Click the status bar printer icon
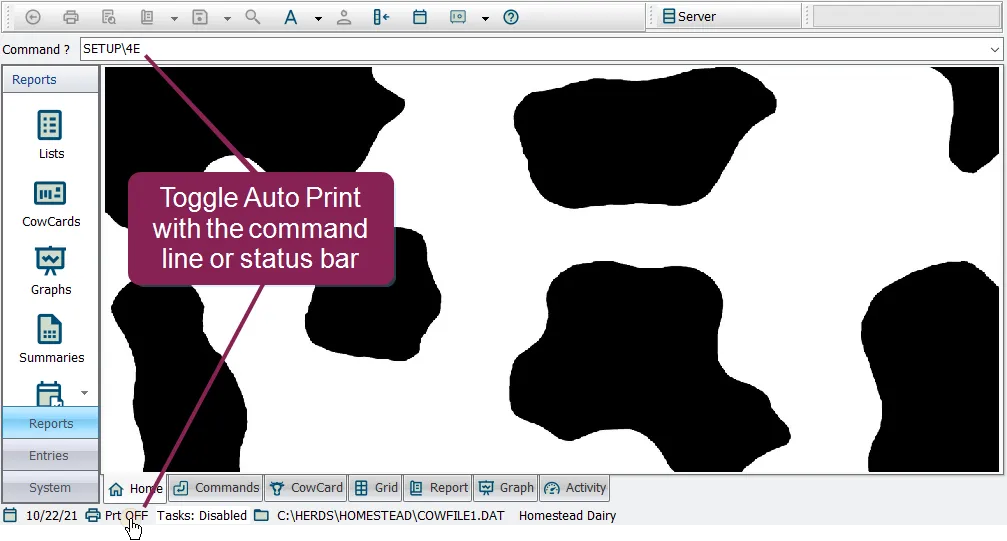 (x=93, y=515)
